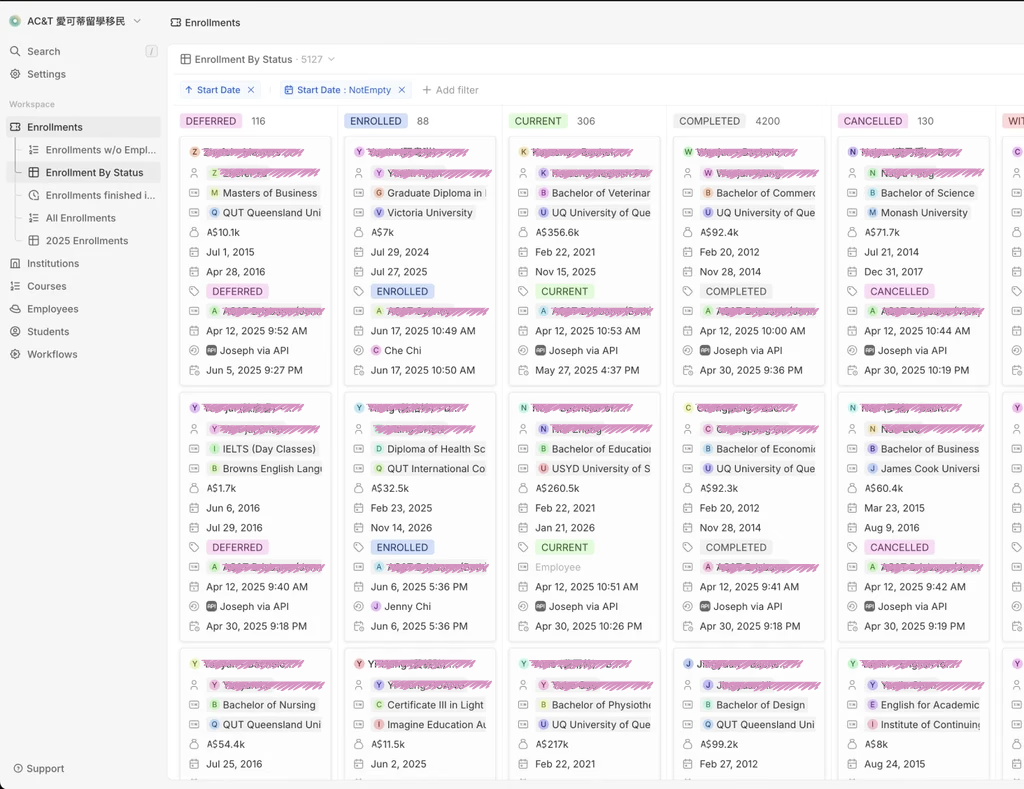Click Add filter

pos(451,90)
